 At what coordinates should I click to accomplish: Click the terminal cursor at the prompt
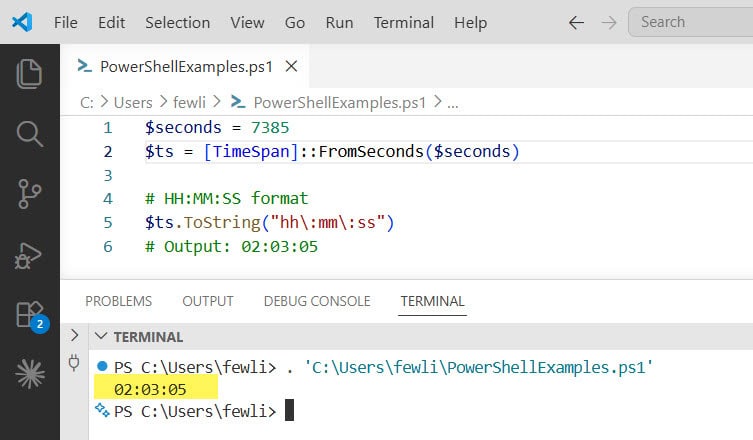click(x=289, y=411)
